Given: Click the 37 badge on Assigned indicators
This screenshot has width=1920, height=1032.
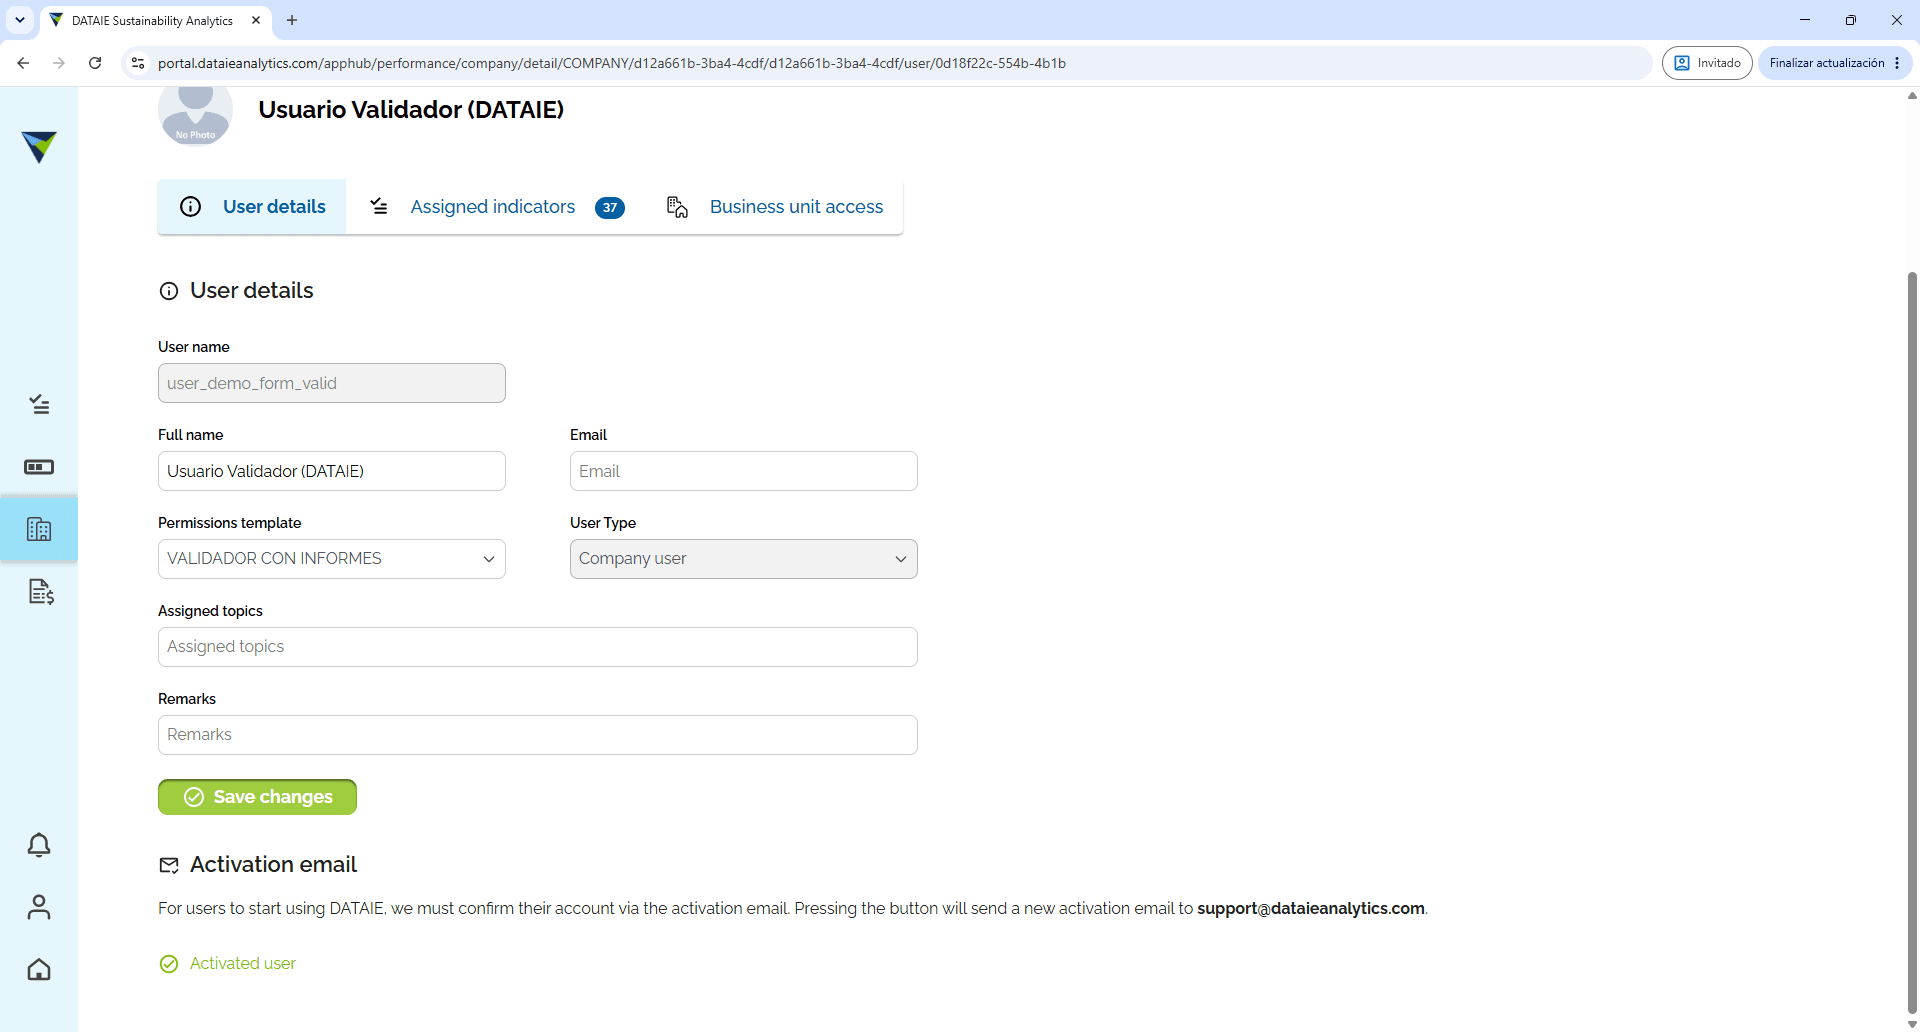Looking at the screenshot, I should point(610,208).
